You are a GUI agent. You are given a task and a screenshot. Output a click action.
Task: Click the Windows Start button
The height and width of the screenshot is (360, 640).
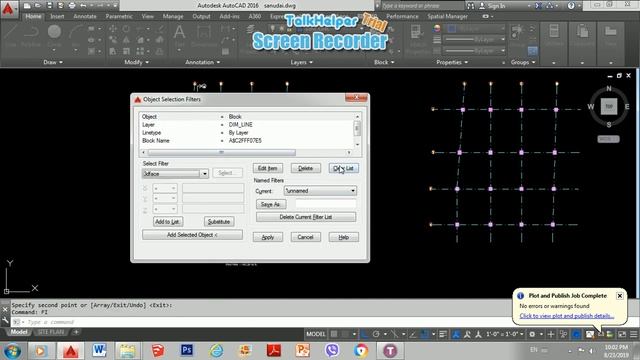[12, 351]
